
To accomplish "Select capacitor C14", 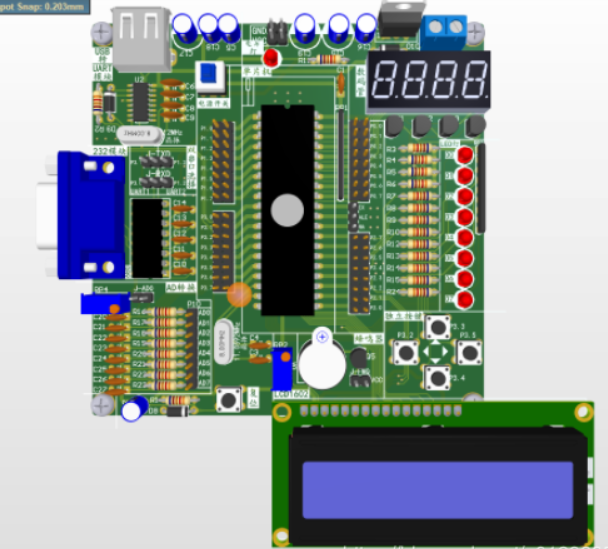I will (182, 209).
